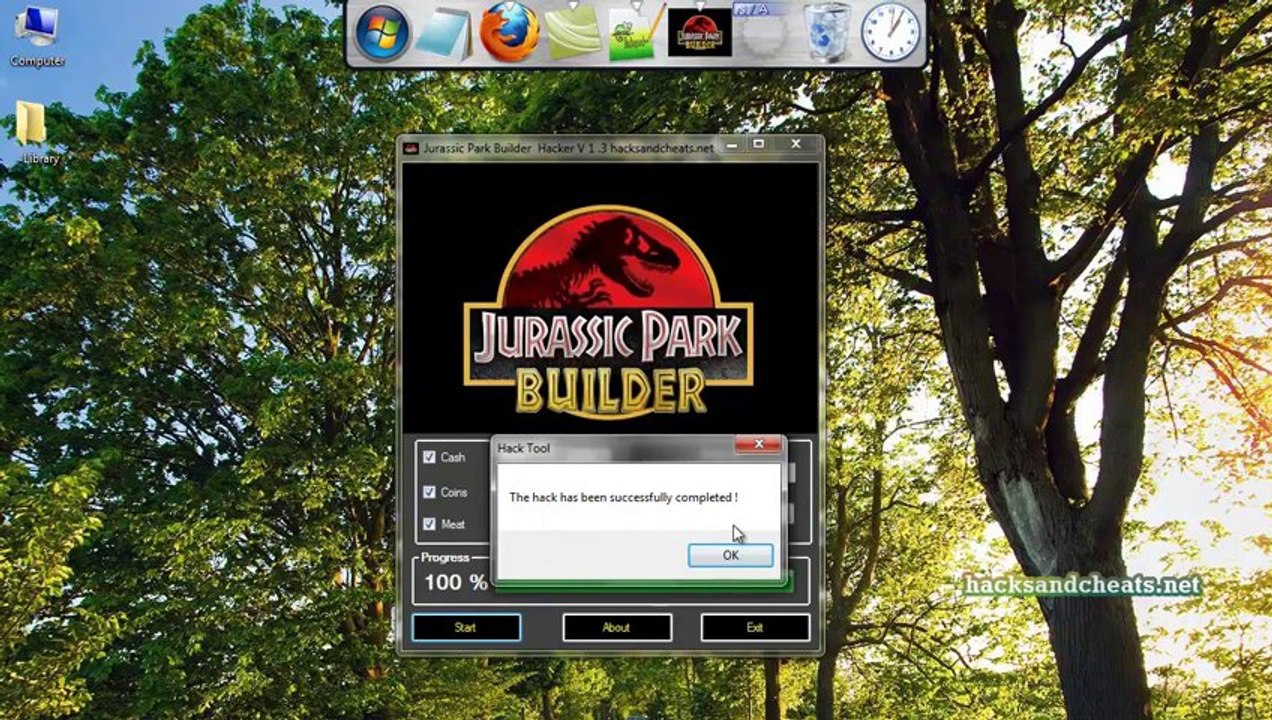Click the green notes icon in dock

pos(573,33)
